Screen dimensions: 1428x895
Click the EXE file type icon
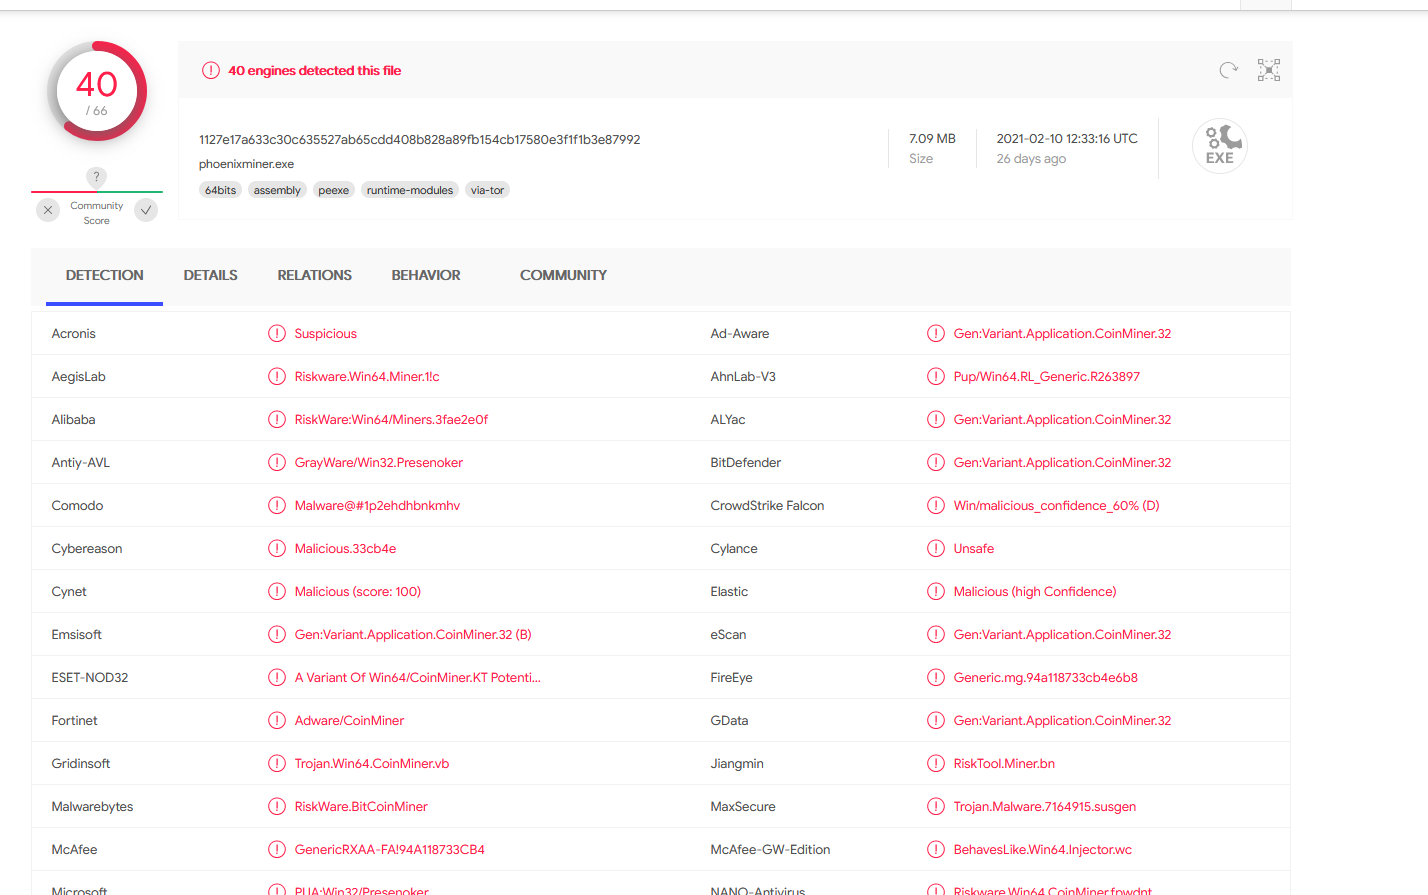[1220, 146]
